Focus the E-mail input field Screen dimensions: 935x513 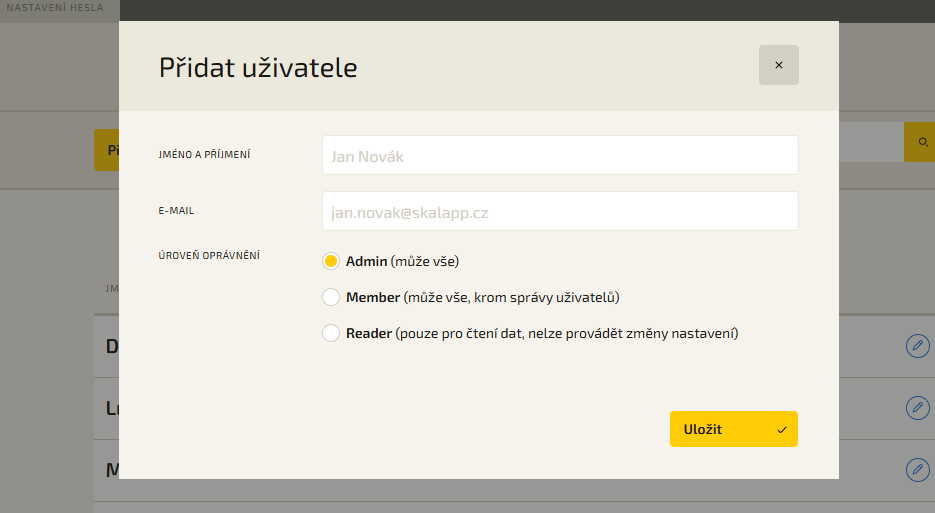click(560, 211)
